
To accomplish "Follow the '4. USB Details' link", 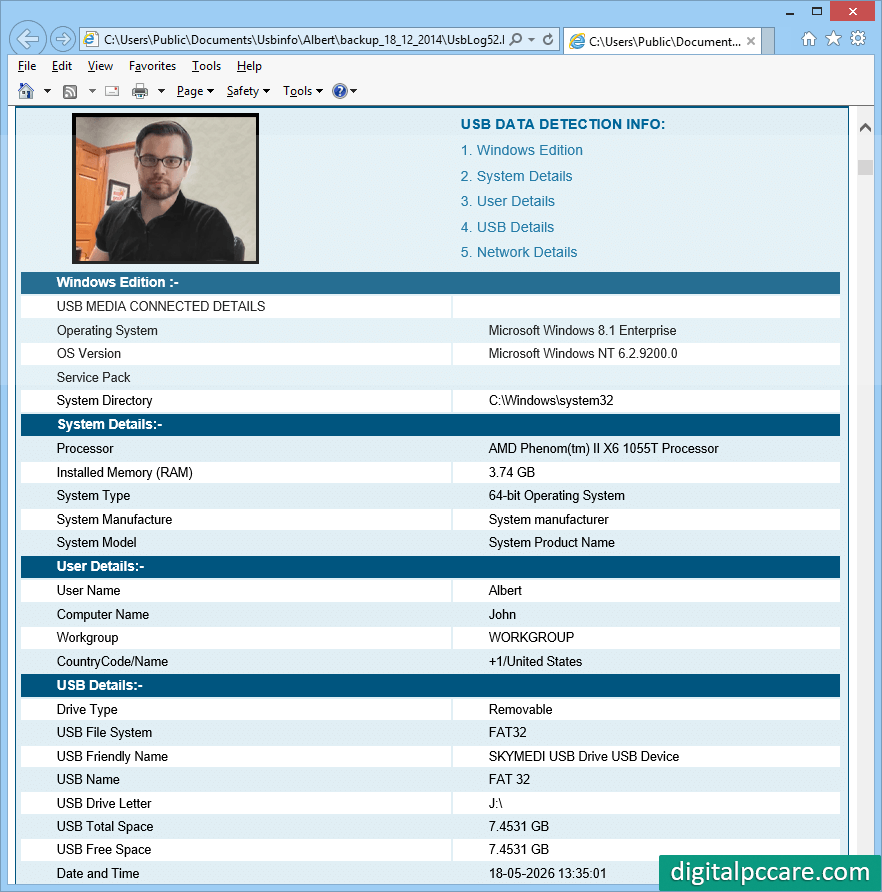I will (x=507, y=227).
